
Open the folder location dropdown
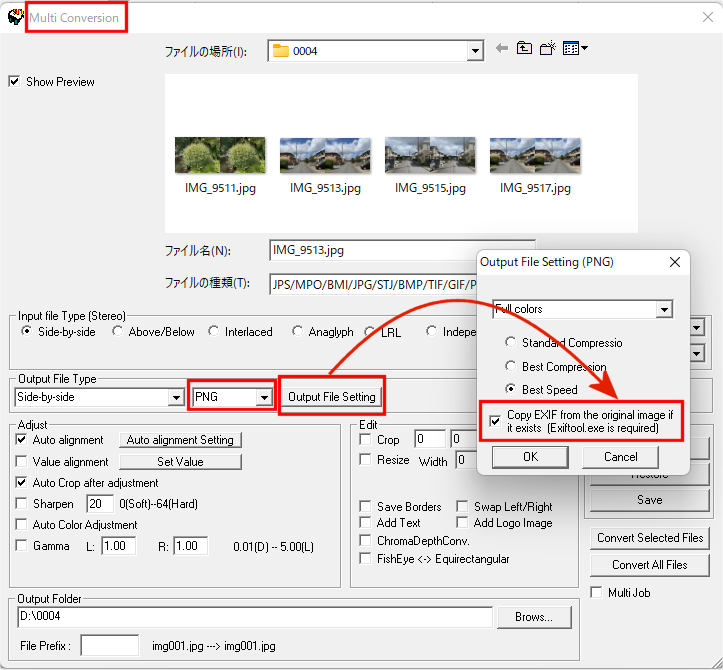474,51
